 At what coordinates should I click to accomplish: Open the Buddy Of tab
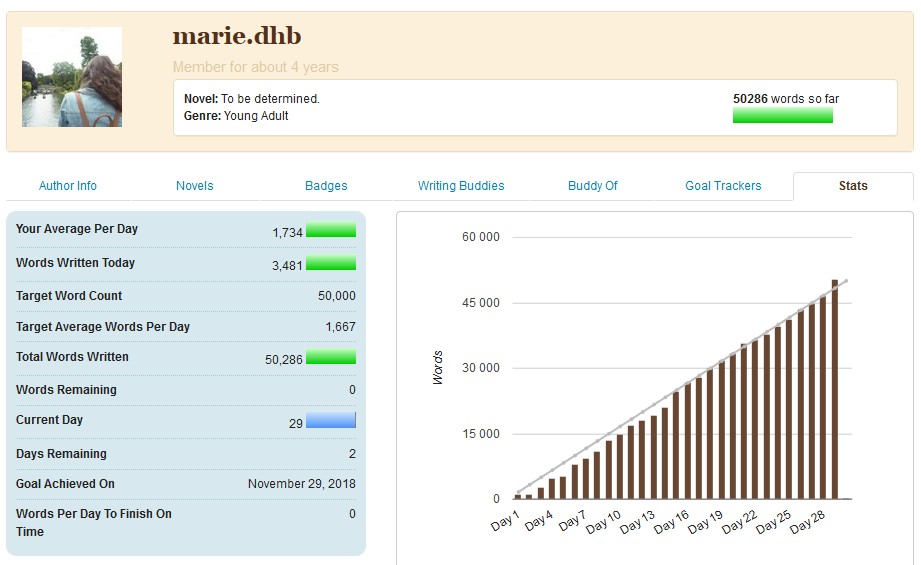coord(593,186)
